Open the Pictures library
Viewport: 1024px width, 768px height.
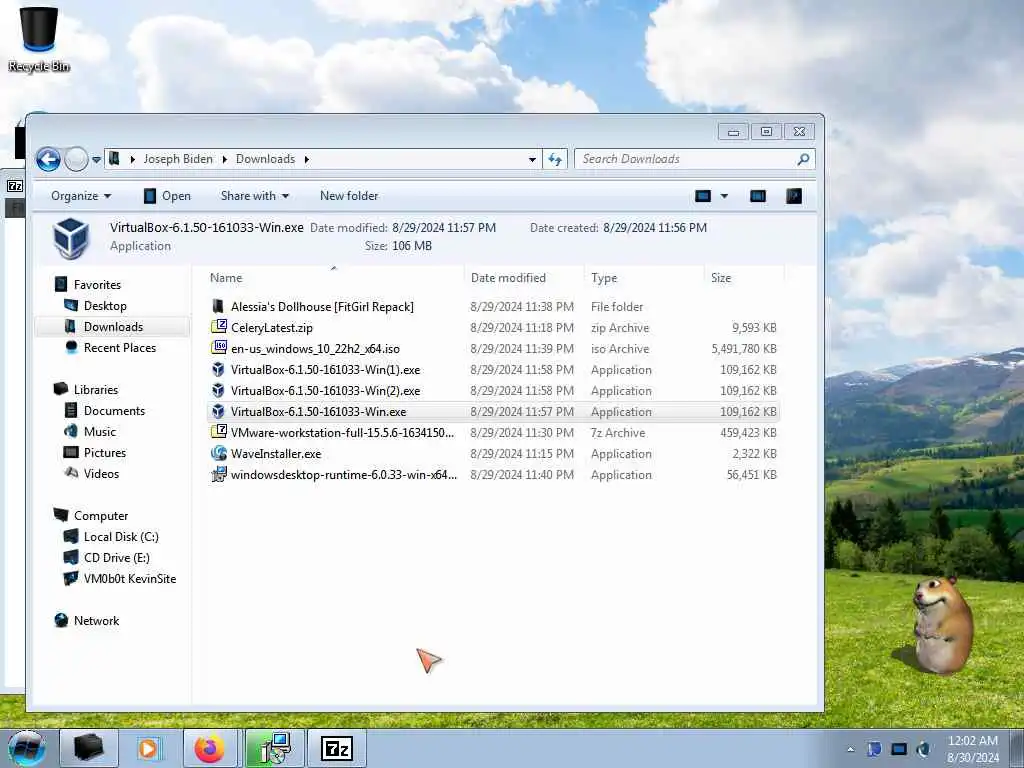[104, 453]
